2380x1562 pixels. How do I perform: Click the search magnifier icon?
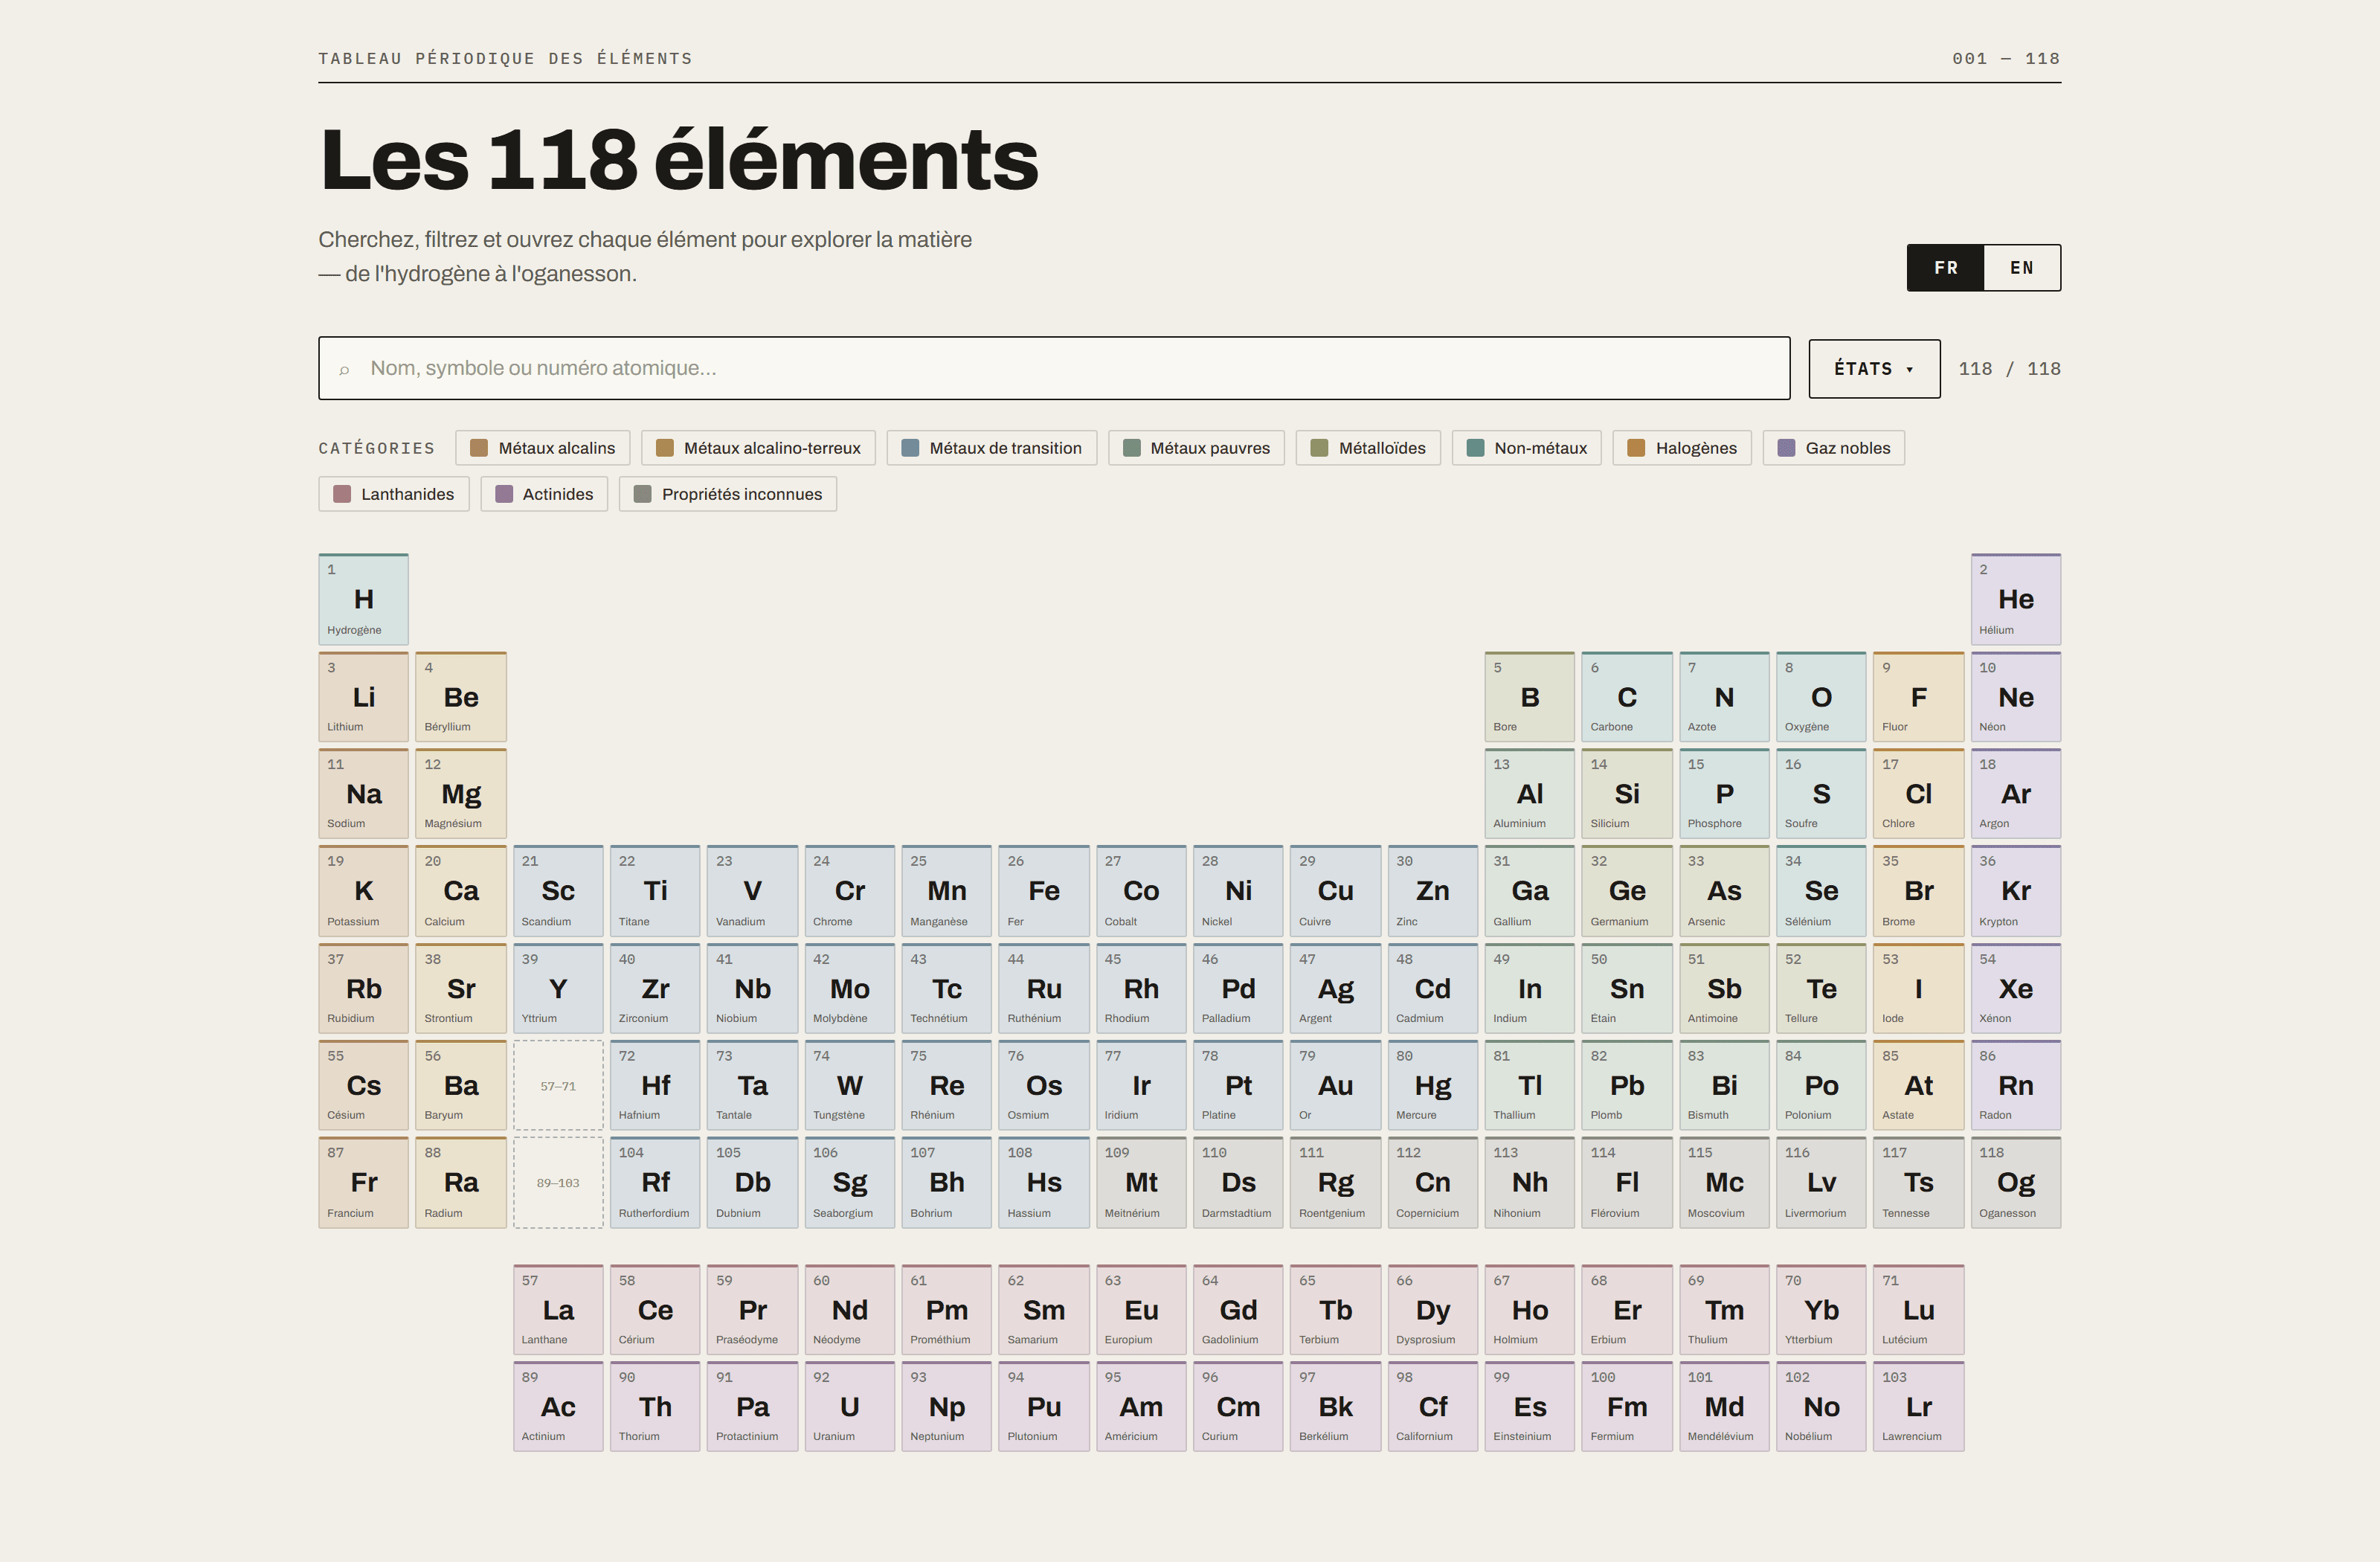click(344, 370)
